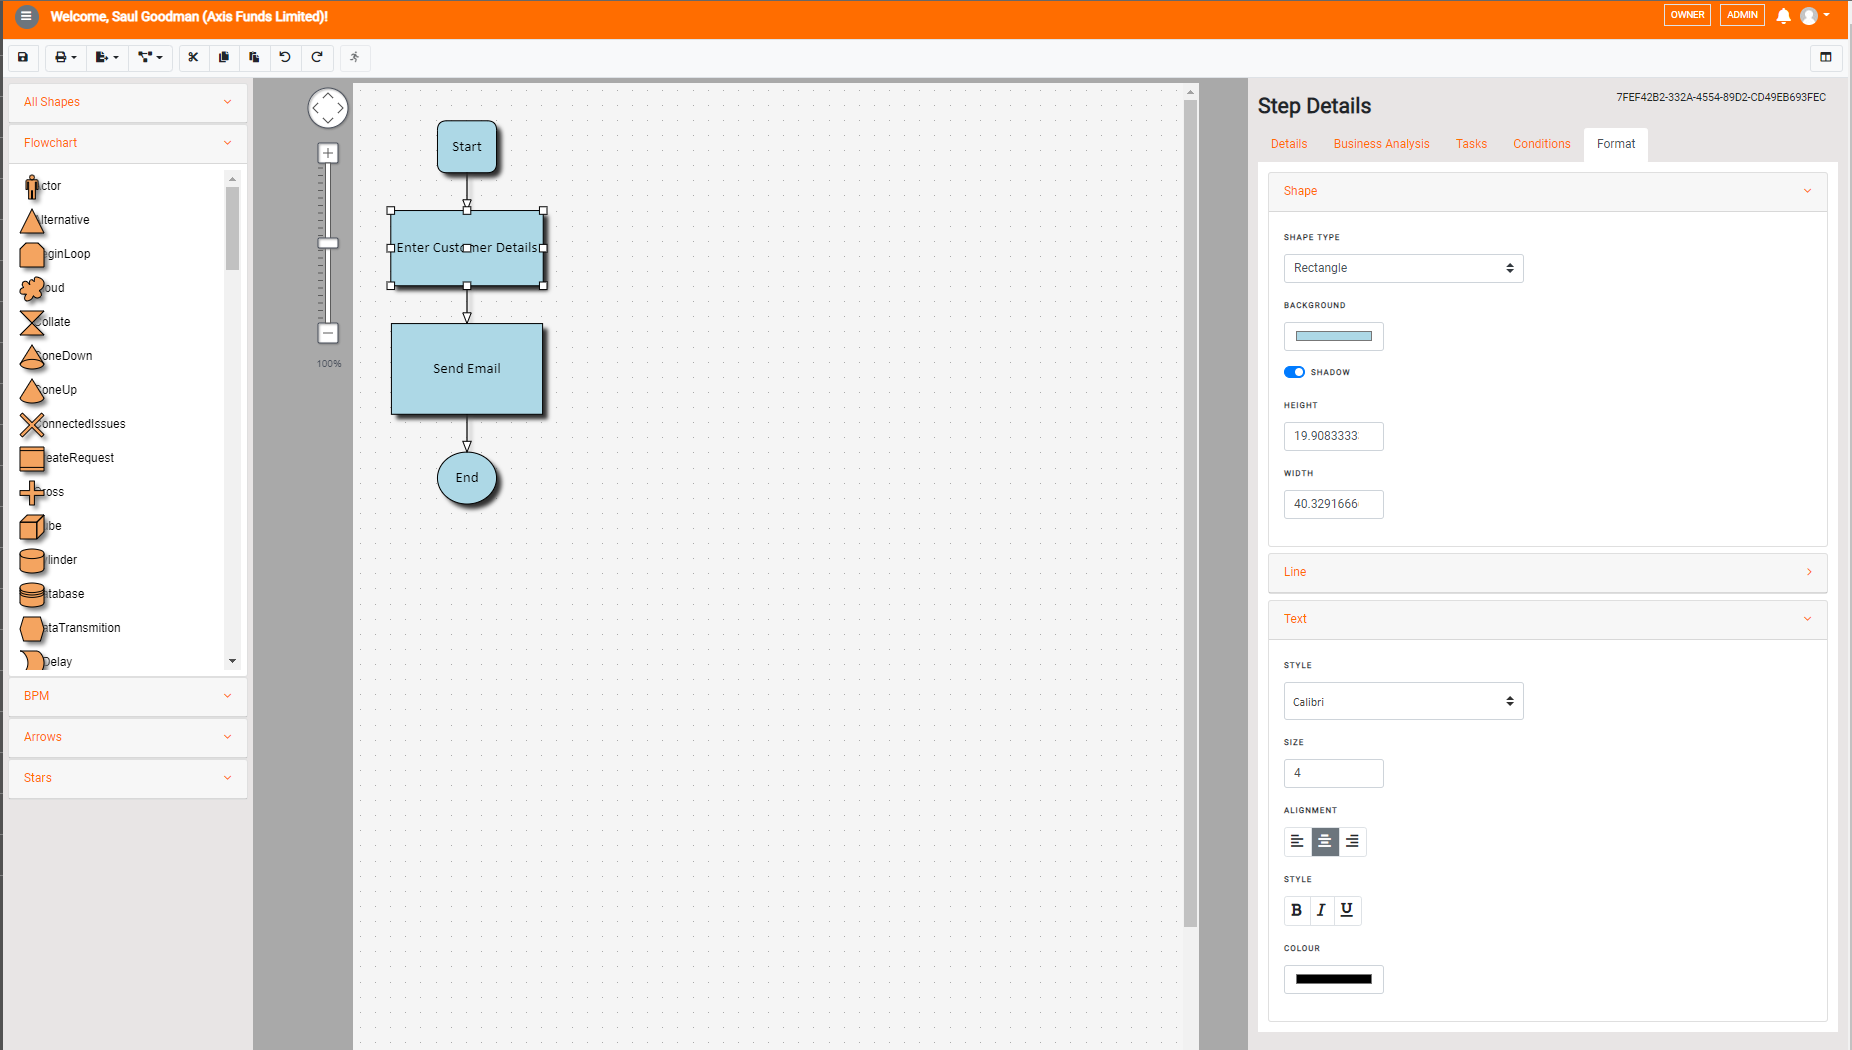Apply underline text style
The height and width of the screenshot is (1050, 1852).
1347,910
